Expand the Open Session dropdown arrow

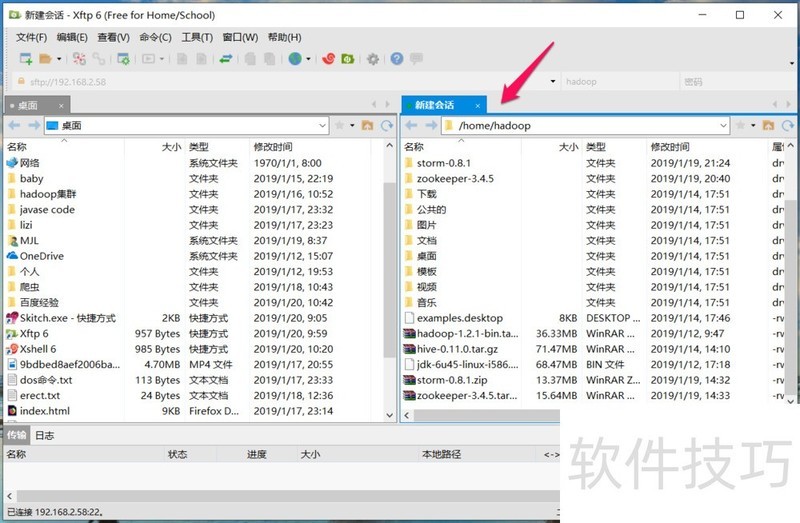coord(59,59)
